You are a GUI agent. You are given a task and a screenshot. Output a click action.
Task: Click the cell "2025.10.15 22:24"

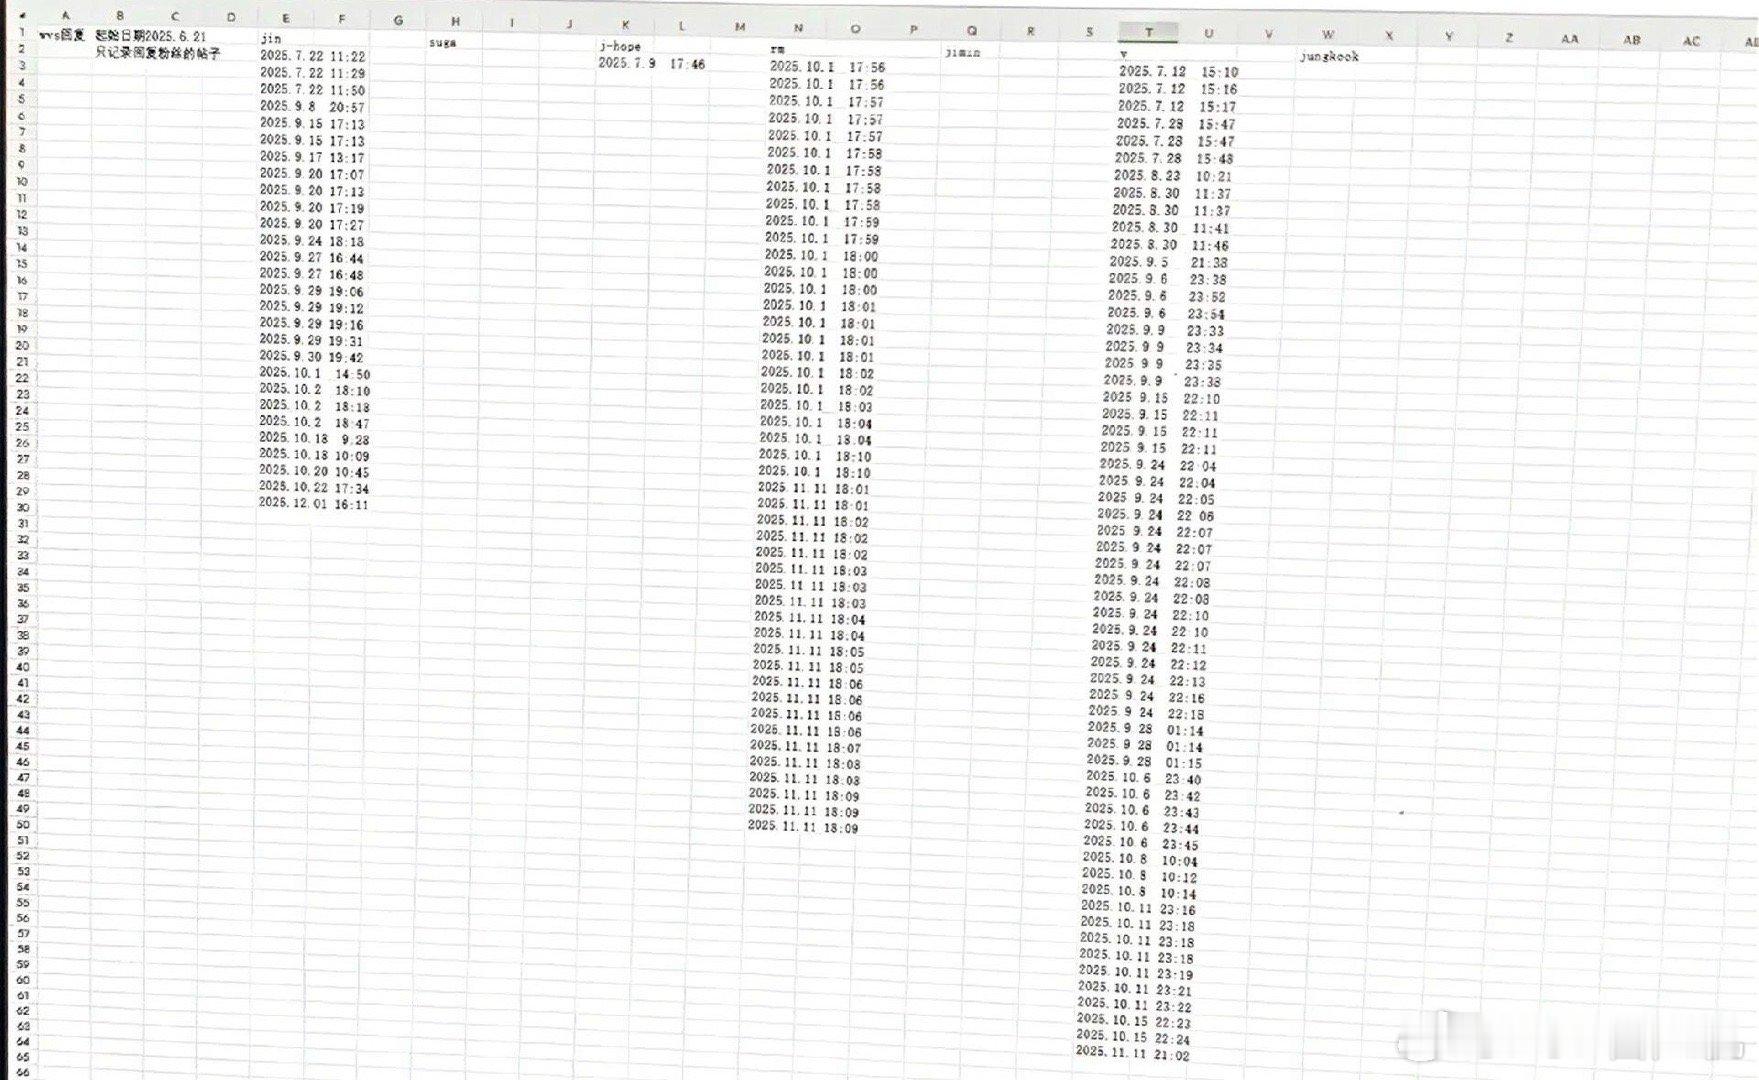click(1134, 1038)
